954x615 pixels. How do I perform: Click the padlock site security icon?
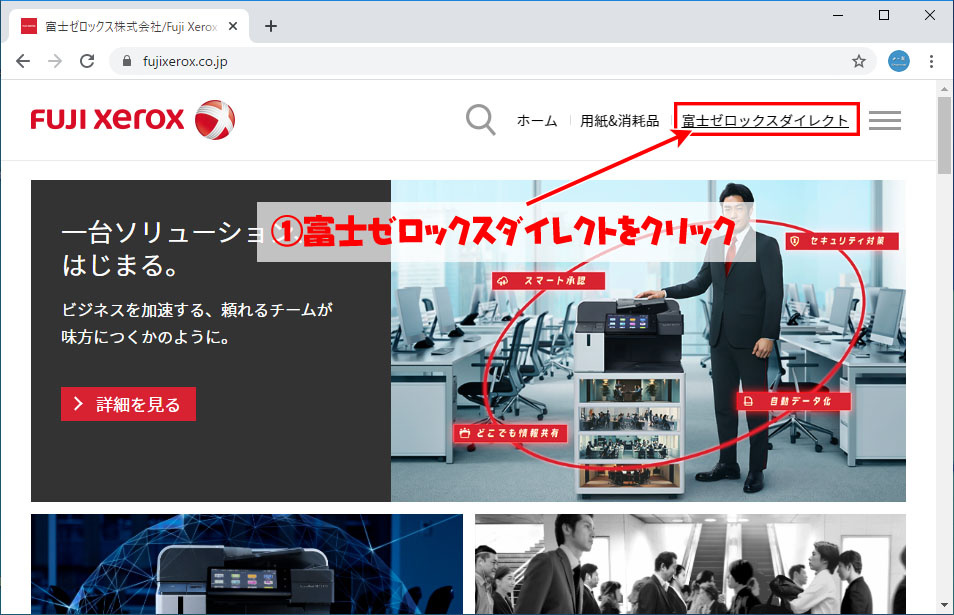127,61
